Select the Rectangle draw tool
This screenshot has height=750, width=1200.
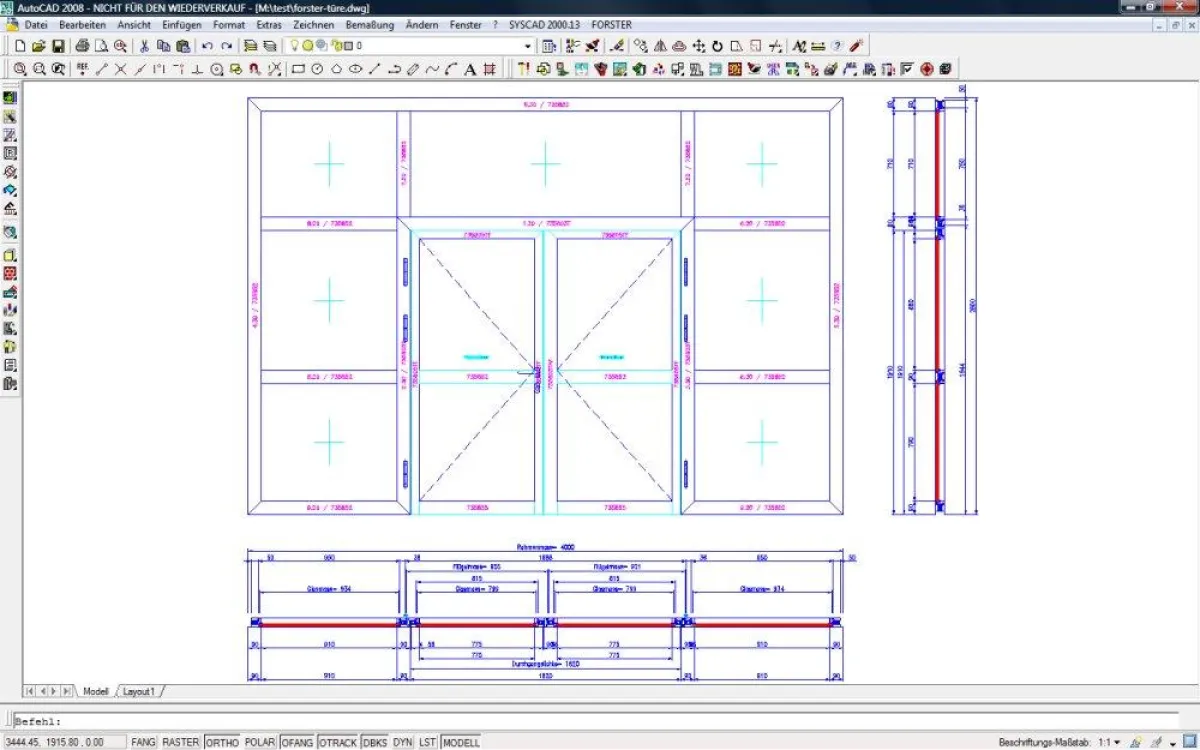point(298,69)
